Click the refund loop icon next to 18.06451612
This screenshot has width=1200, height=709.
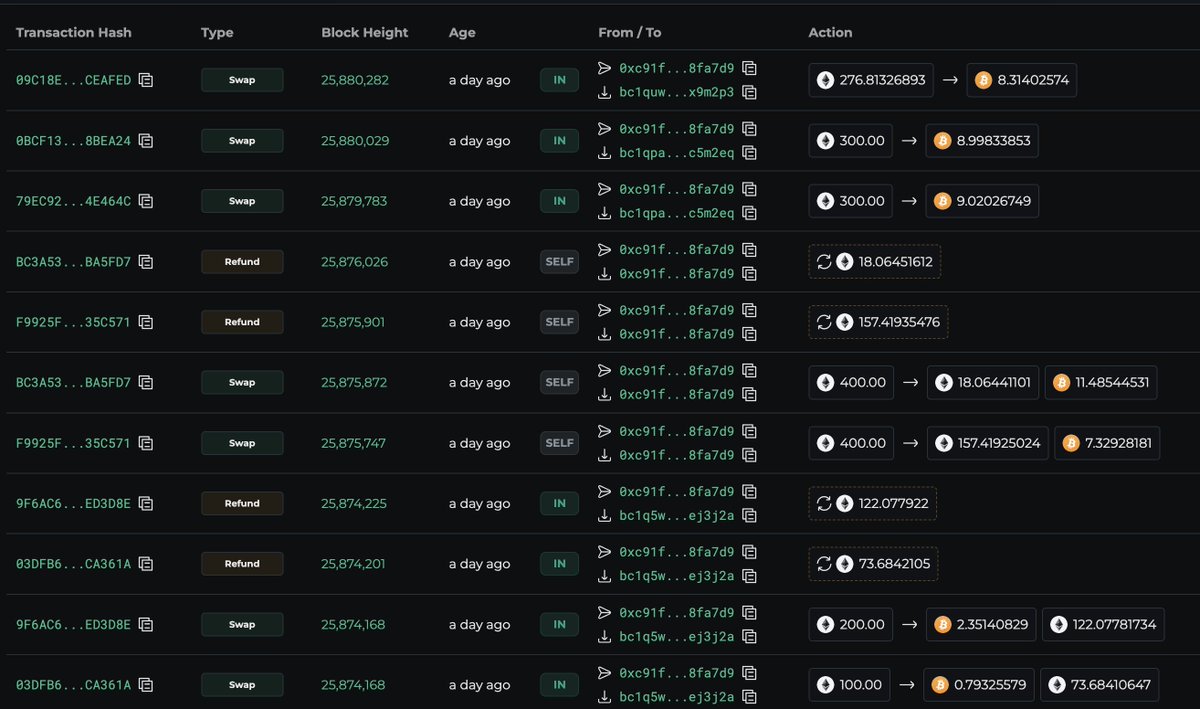tap(827, 261)
